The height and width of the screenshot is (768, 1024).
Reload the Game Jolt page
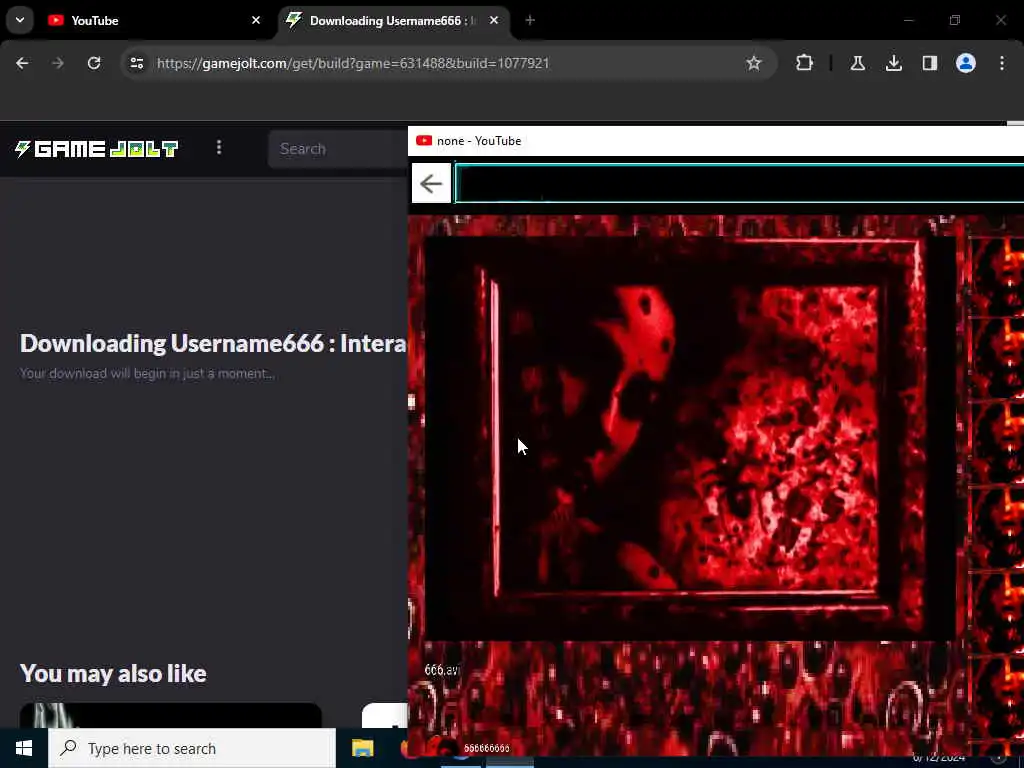tap(94, 63)
